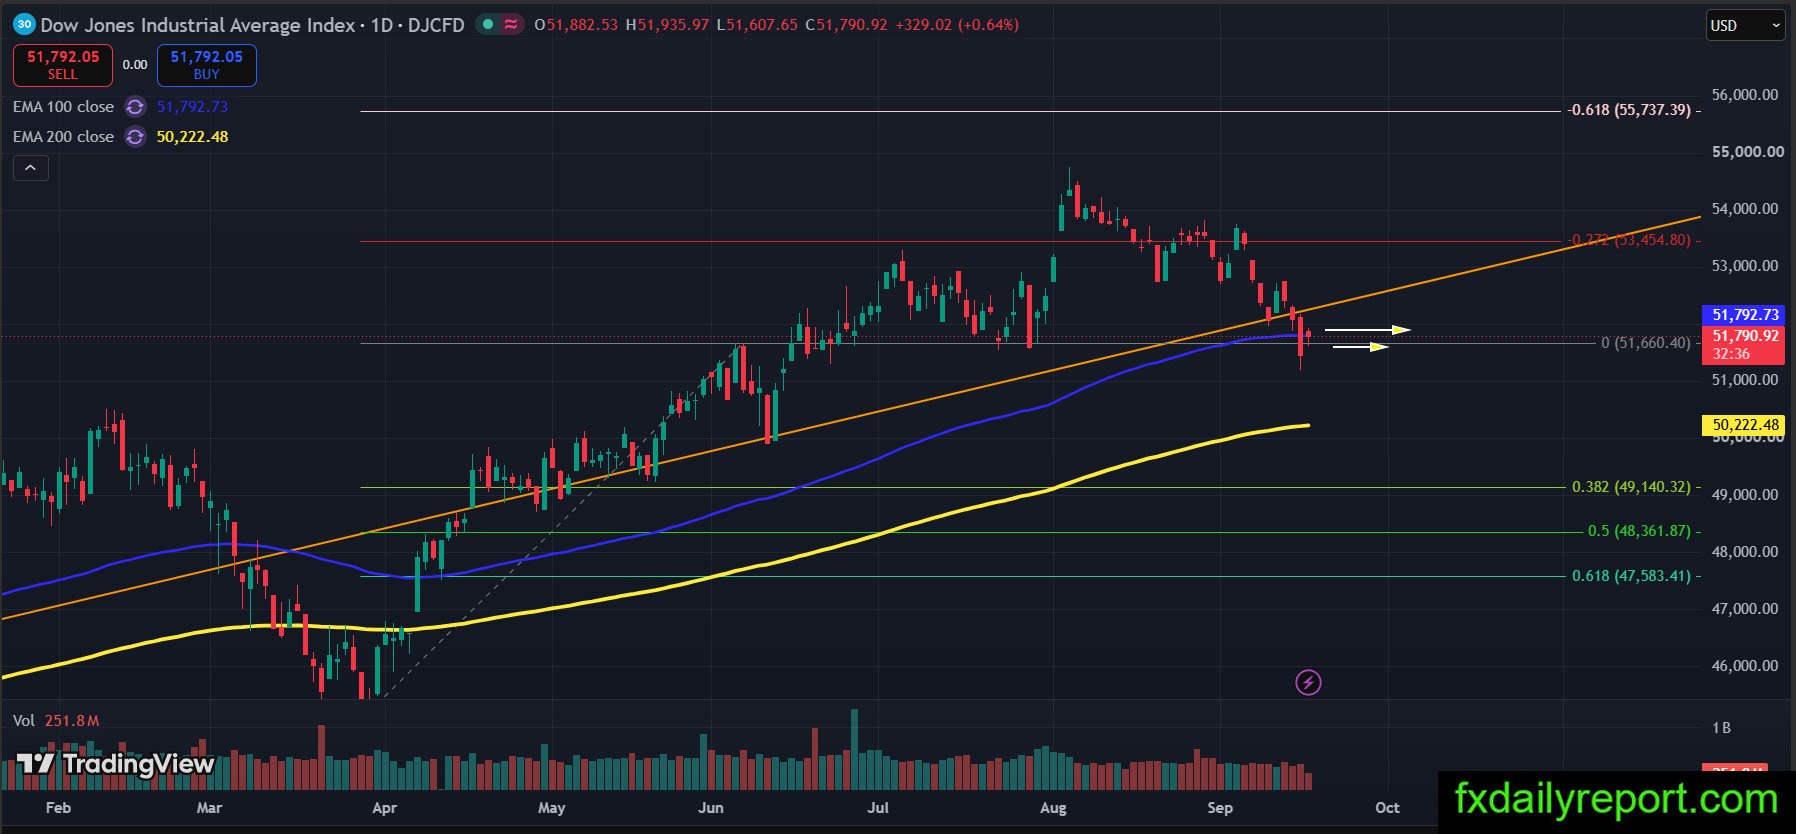Click the green market status dot
The image size is (1796, 834).
point(487,24)
